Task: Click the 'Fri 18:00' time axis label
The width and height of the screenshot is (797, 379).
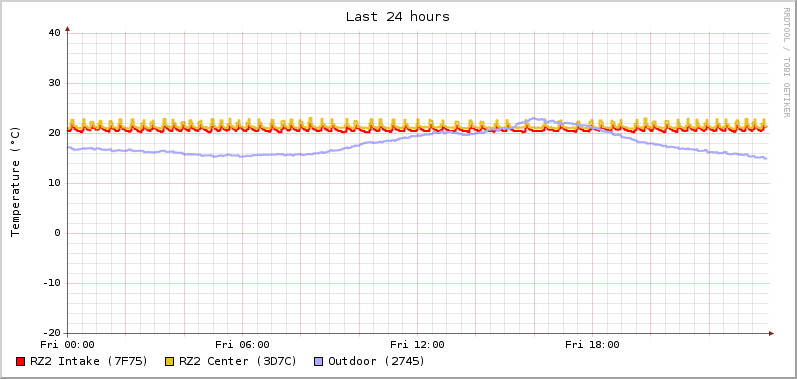Action: point(593,345)
